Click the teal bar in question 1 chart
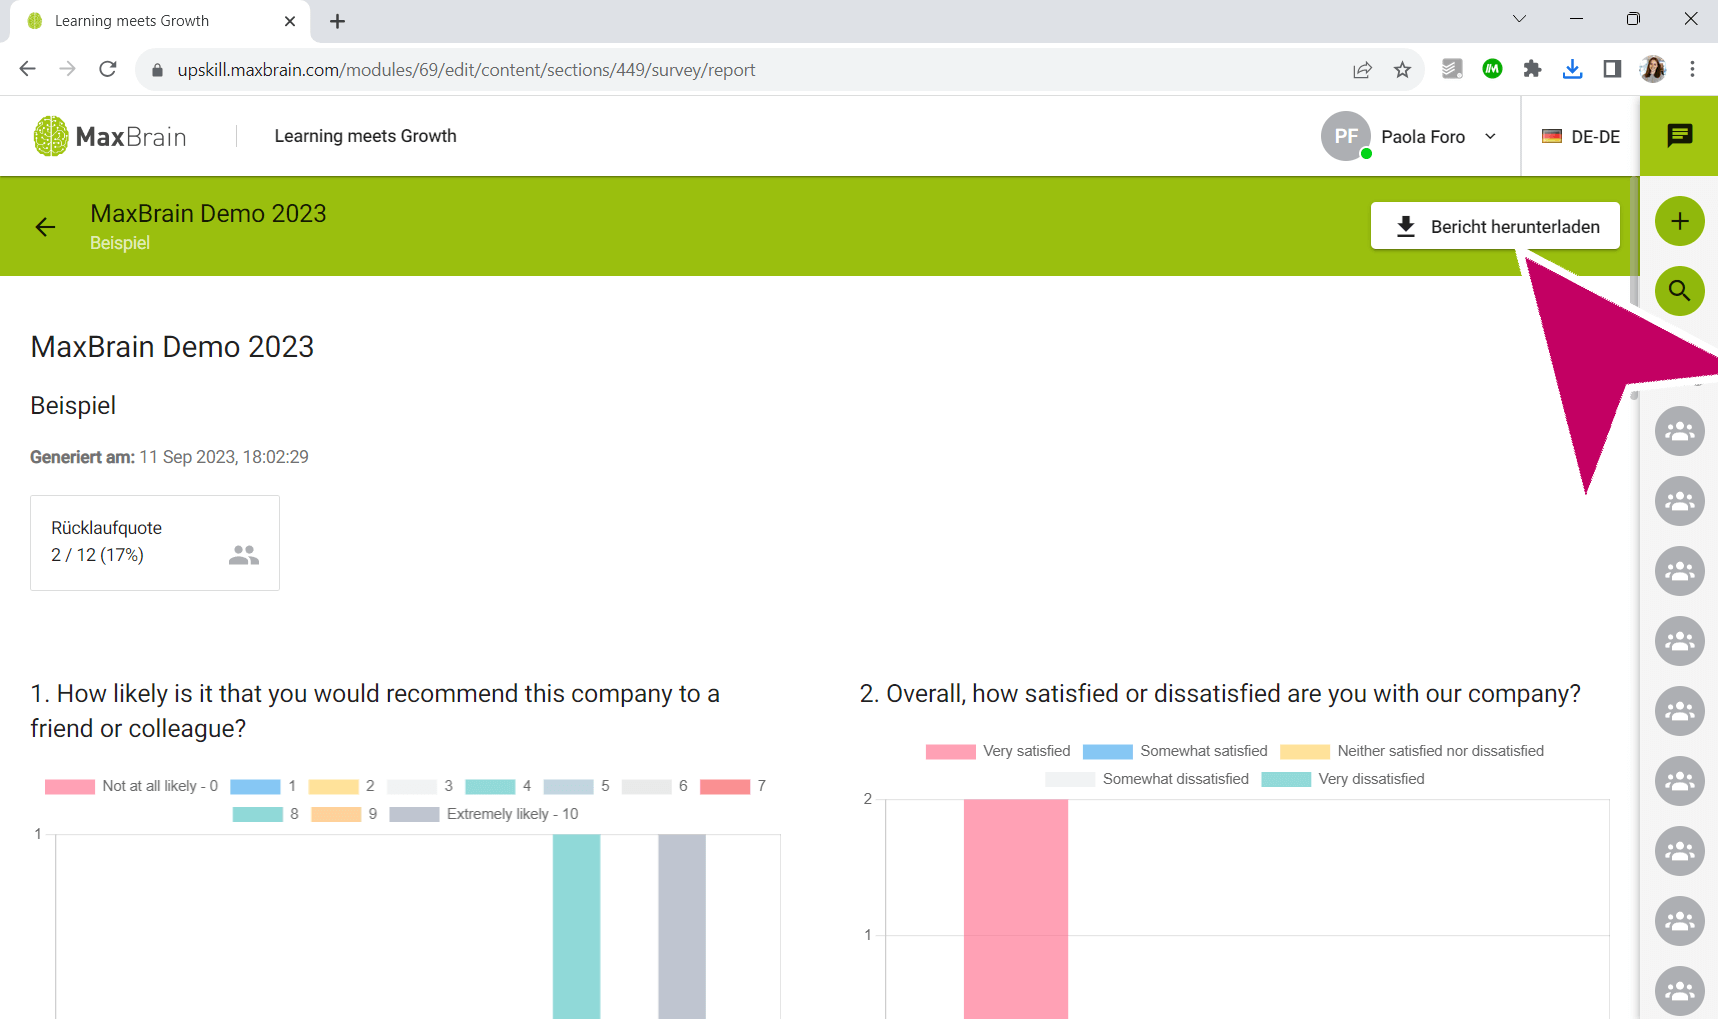Image resolution: width=1718 pixels, height=1019 pixels. tap(576, 926)
